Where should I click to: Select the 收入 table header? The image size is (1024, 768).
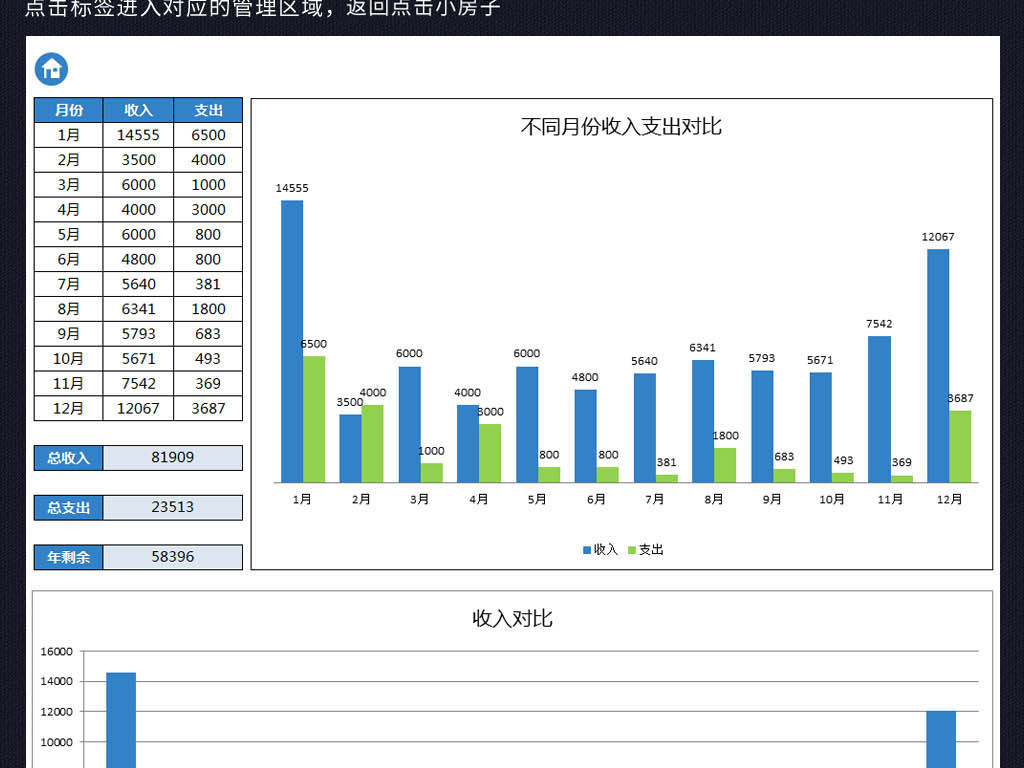tap(138, 110)
